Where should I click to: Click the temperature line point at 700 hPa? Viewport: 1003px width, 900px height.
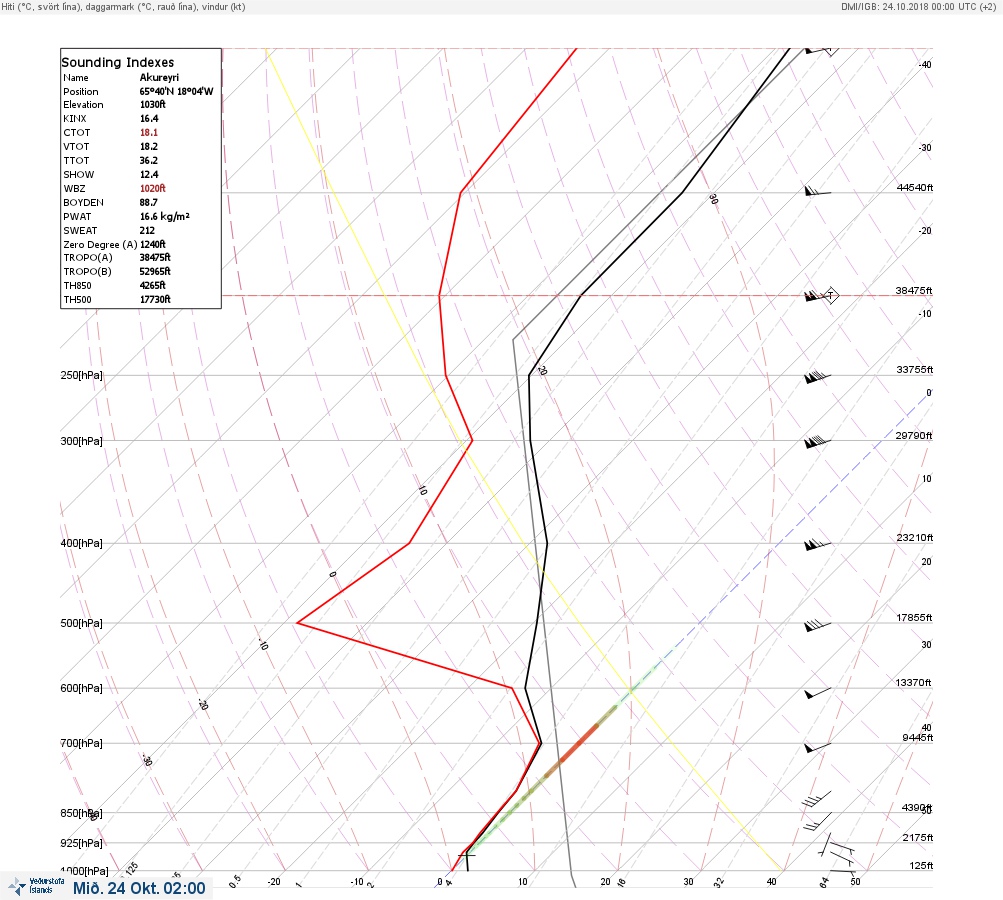coord(541,743)
